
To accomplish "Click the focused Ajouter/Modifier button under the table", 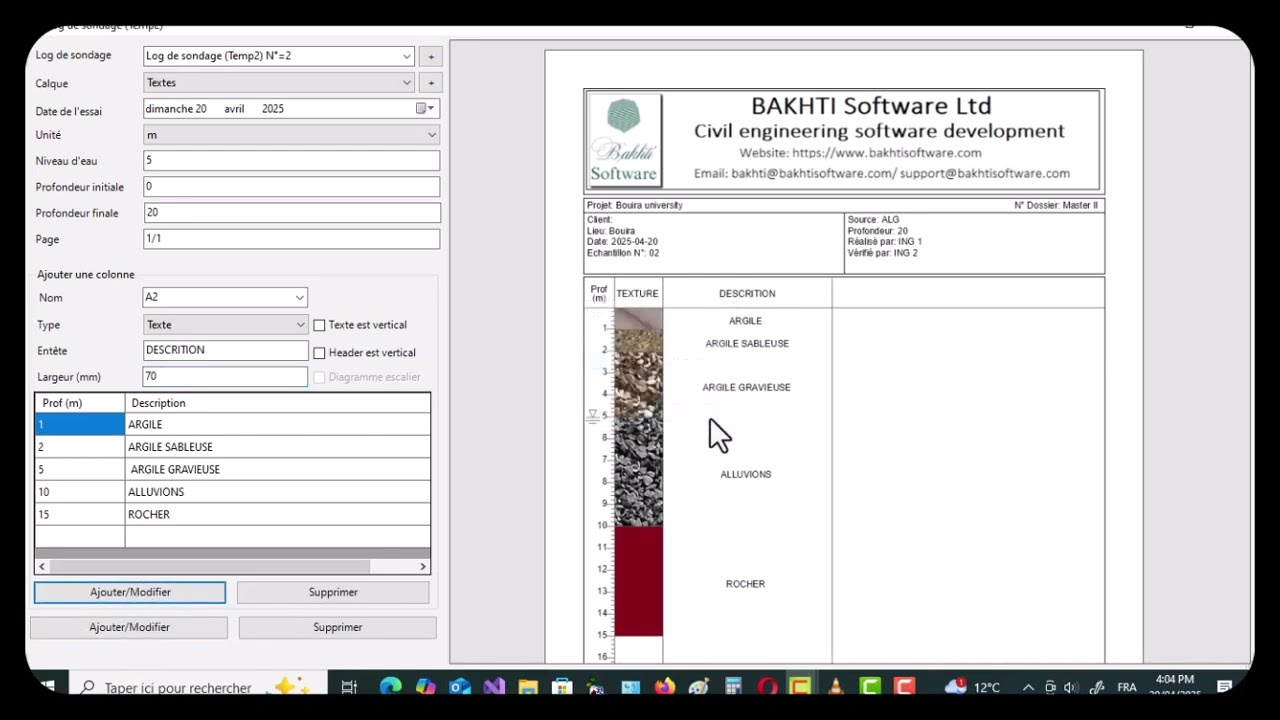I will 130,592.
